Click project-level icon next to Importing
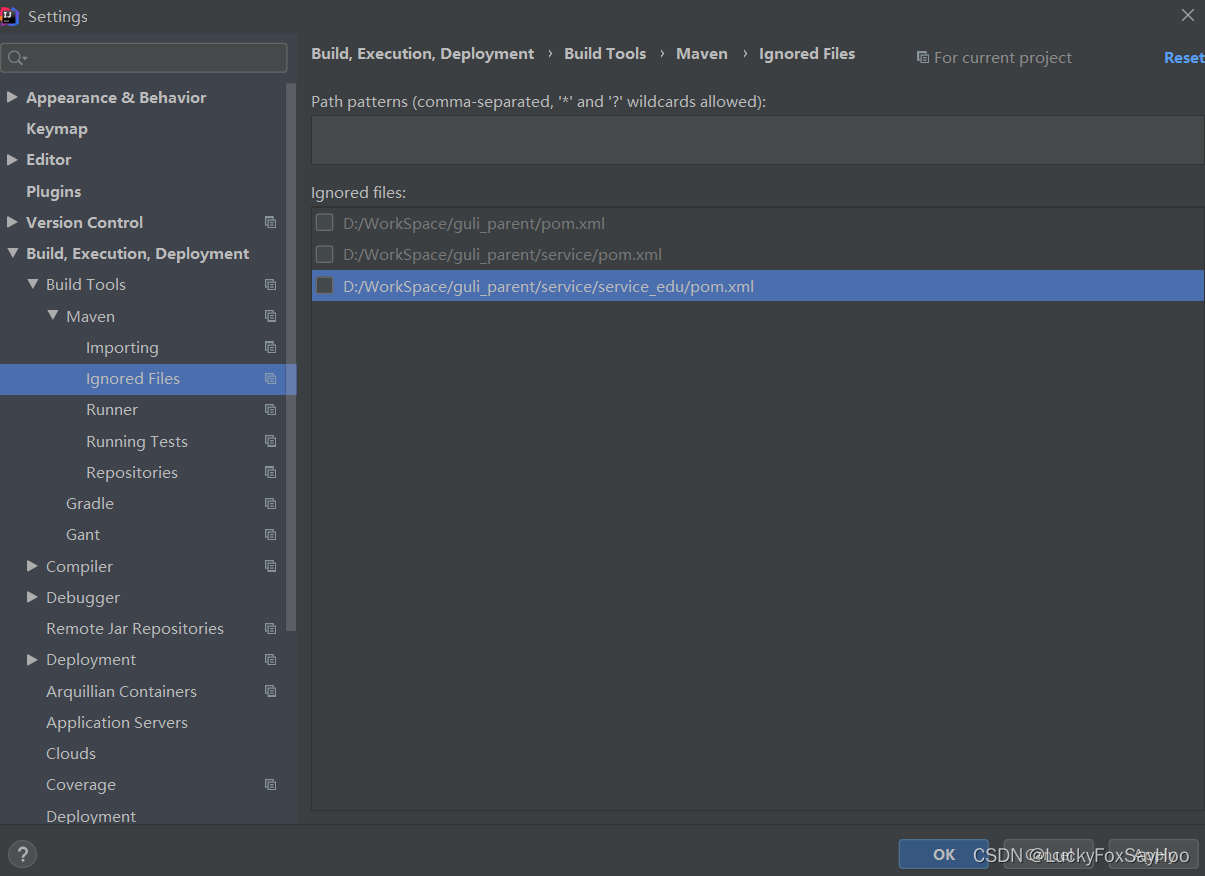Viewport: 1205px width, 876px height. click(270, 347)
